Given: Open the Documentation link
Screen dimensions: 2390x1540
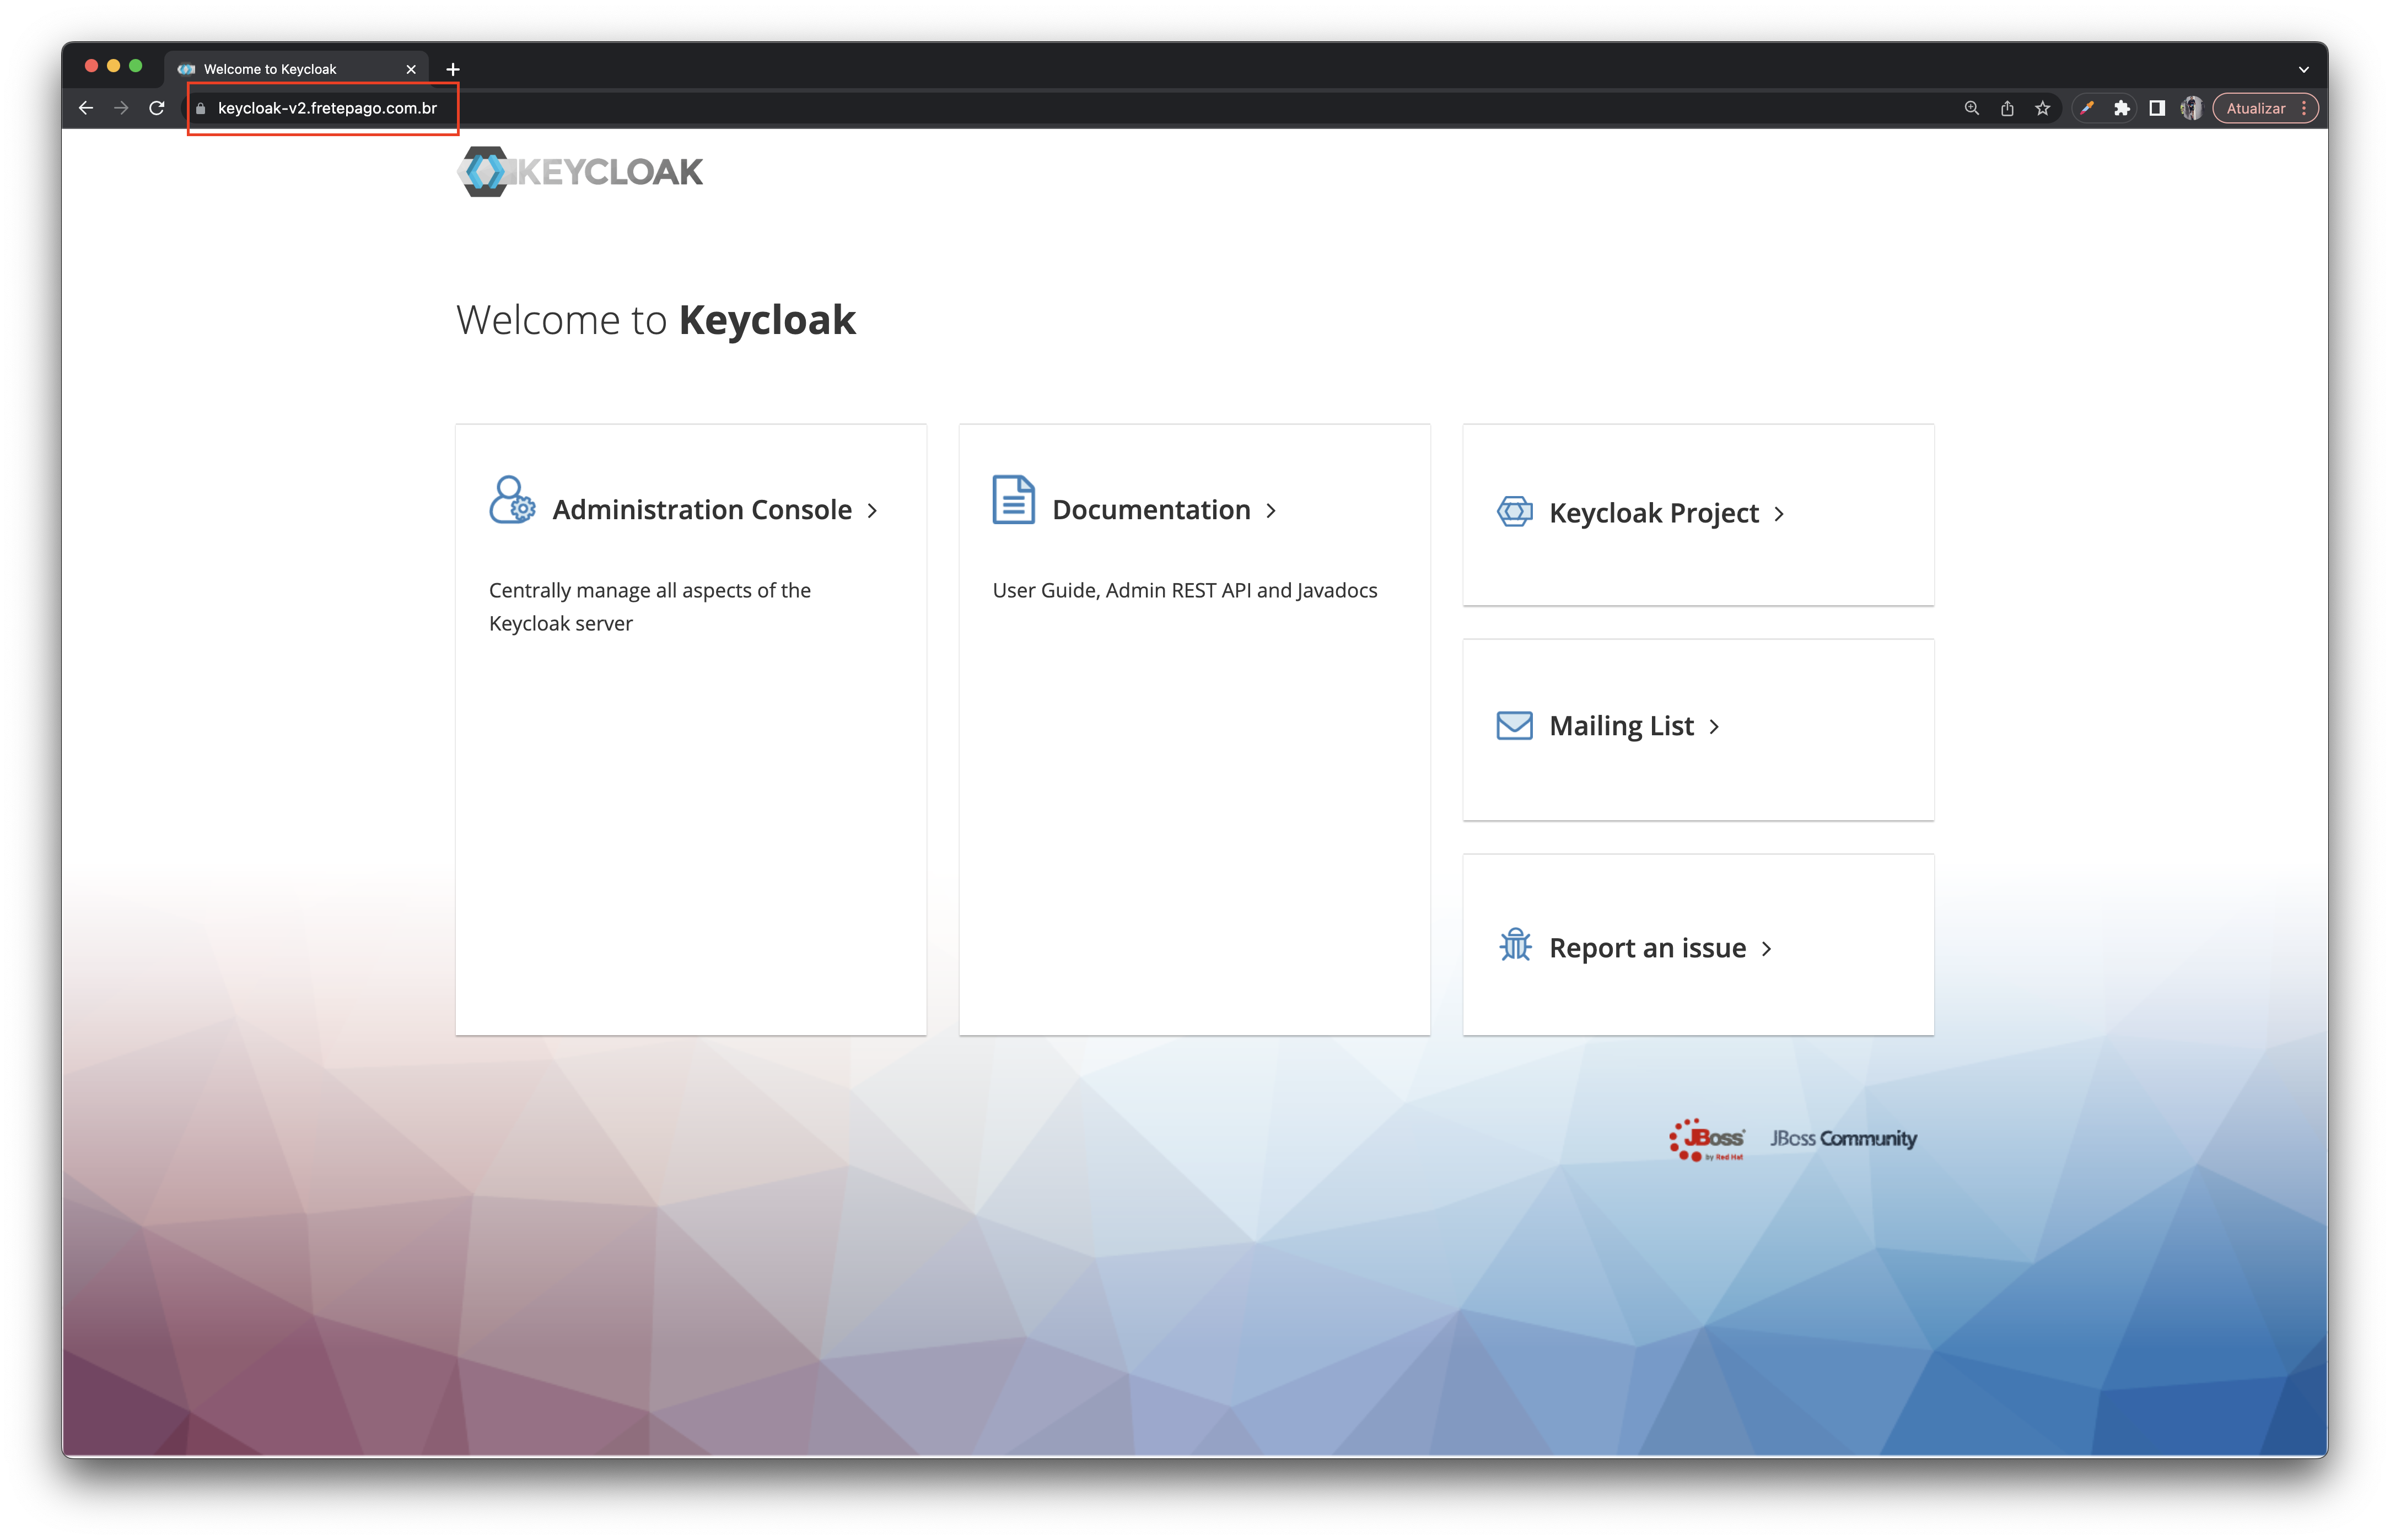Looking at the screenshot, I should point(1151,510).
